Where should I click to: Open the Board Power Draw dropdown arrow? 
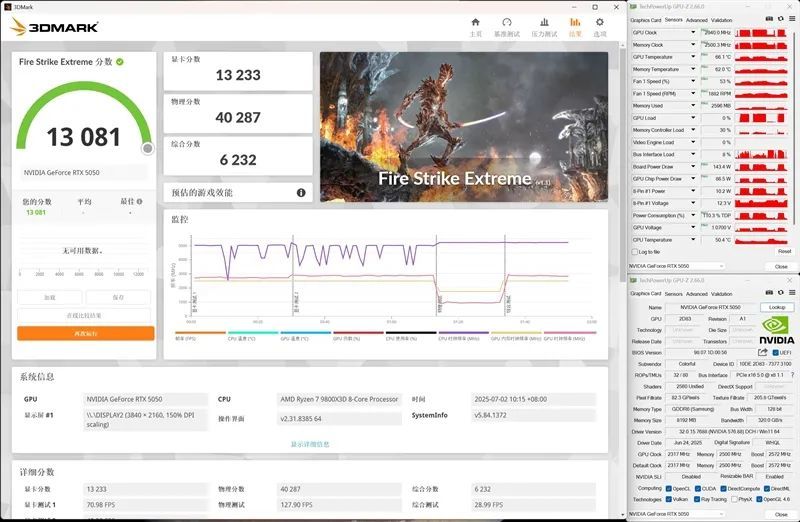[693, 166]
